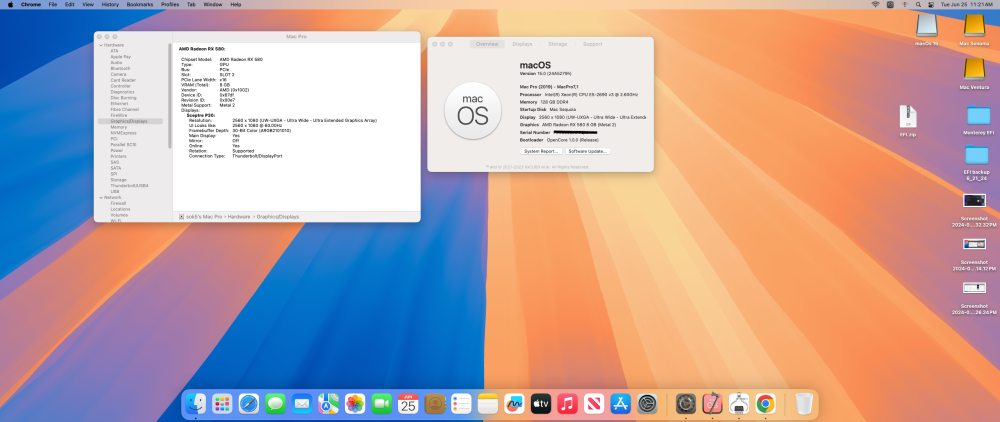Image resolution: width=1000 pixels, height=422 pixels.
Task: Select Thunderbolt/USB4 in the sidebar
Action: 129,186
